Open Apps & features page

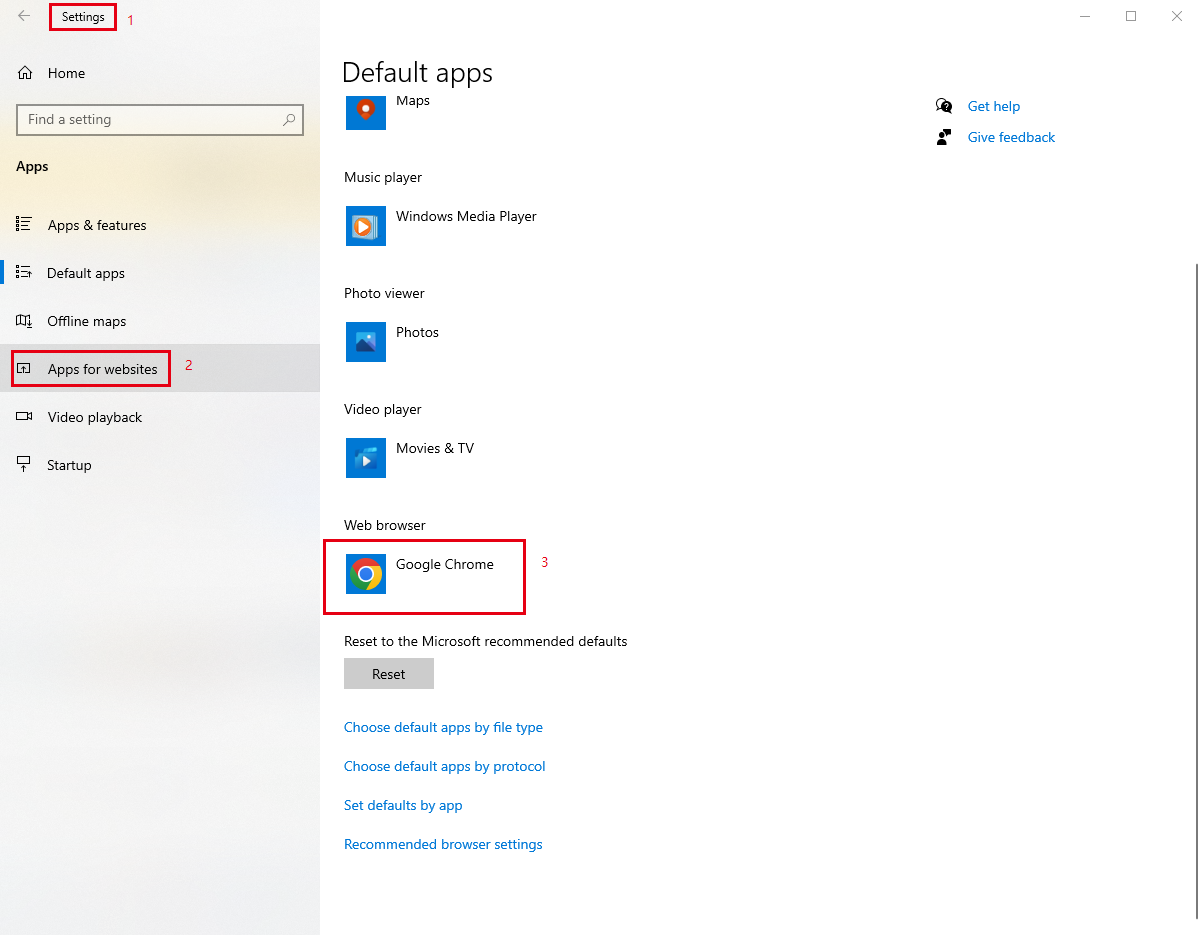pos(97,225)
